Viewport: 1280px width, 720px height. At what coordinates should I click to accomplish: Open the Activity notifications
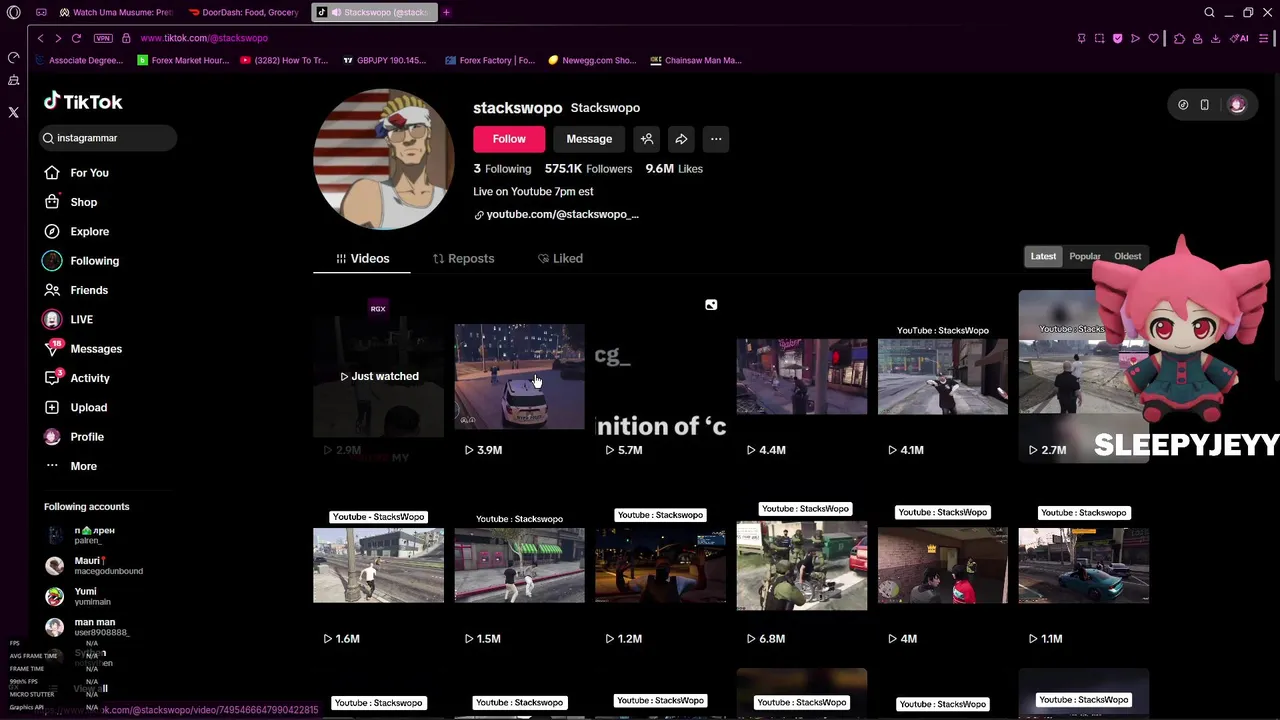pos(77,378)
